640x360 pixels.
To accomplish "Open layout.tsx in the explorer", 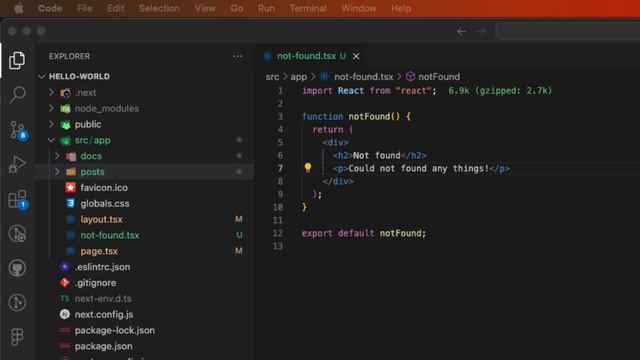I will click(145, 219).
